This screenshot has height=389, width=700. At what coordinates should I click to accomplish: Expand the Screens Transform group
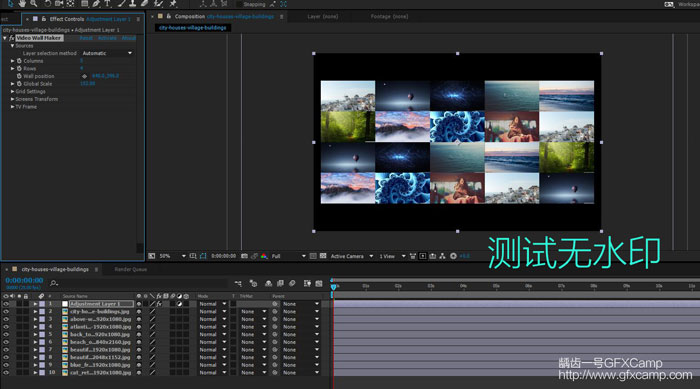point(12,99)
